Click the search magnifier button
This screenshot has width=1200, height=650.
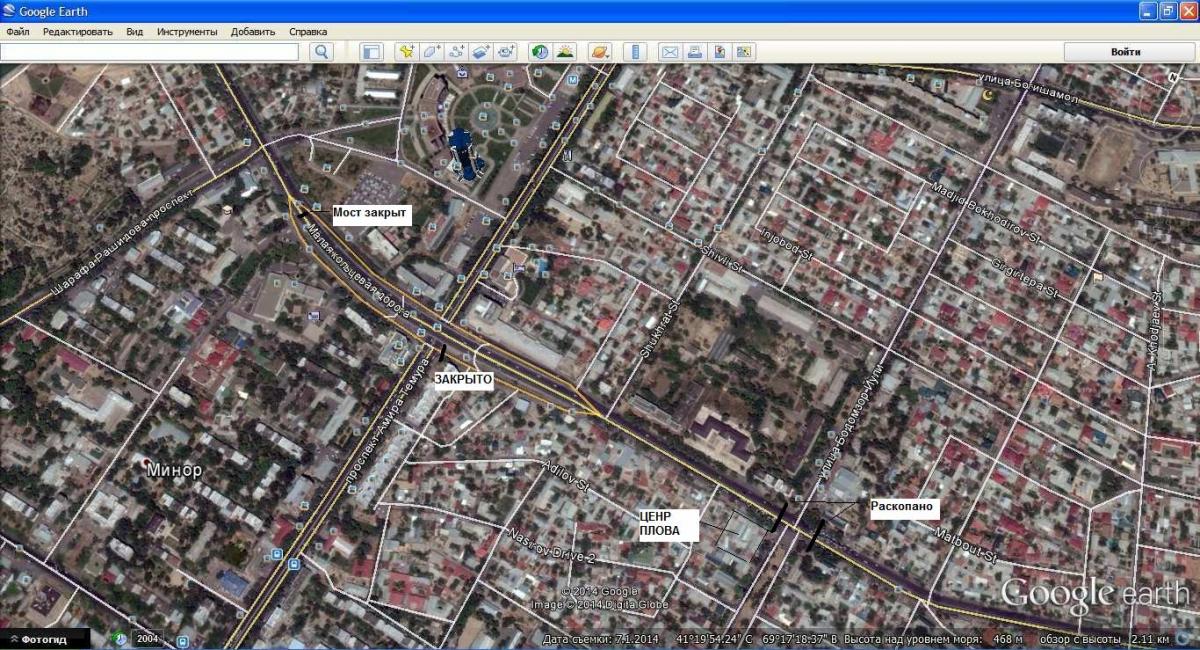pos(321,52)
